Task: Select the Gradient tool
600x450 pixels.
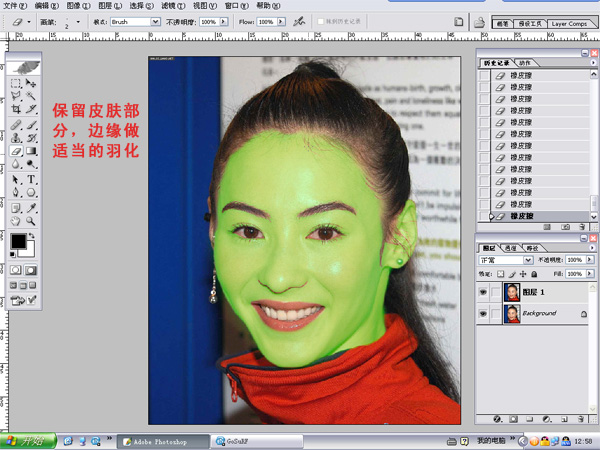Action: [31, 151]
